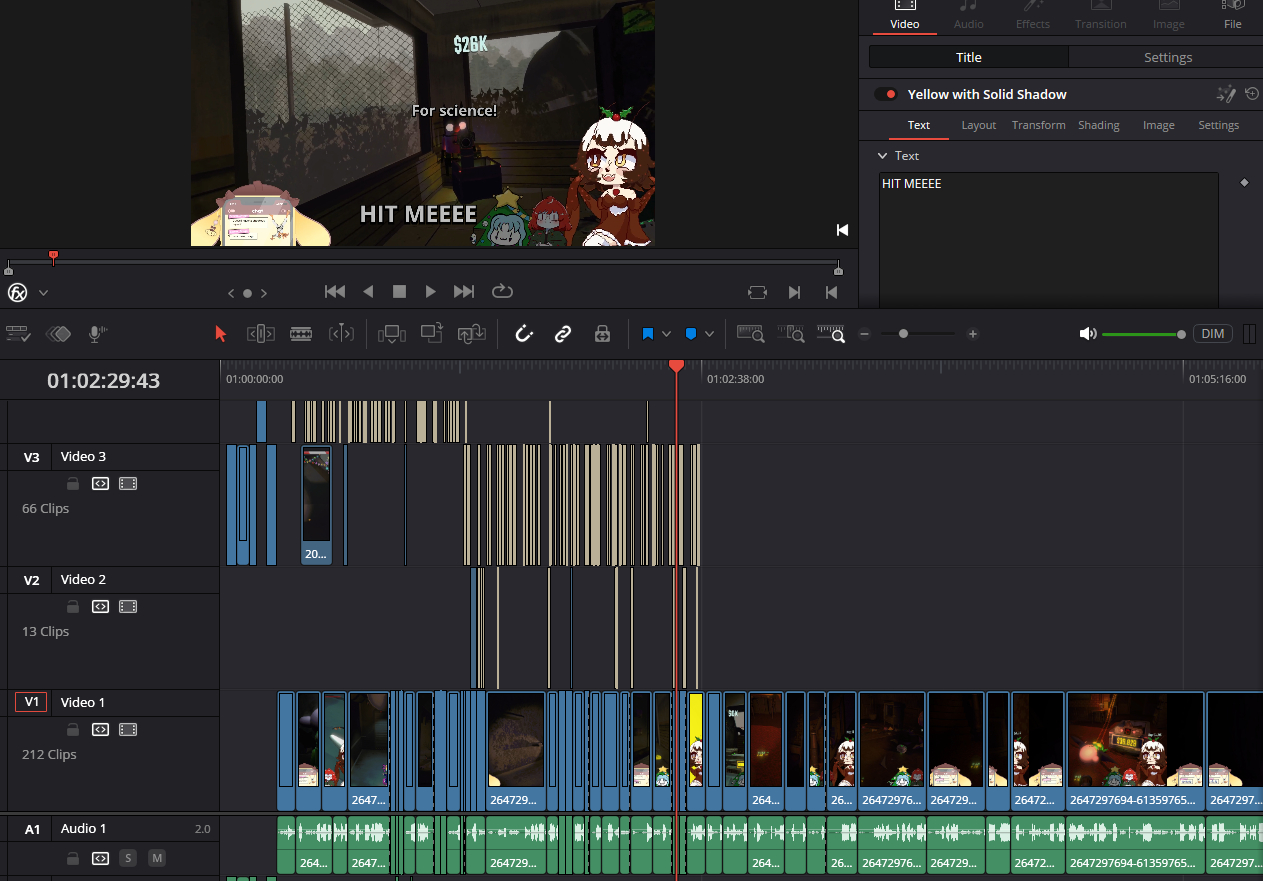The width and height of the screenshot is (1263, 881).
Task: Open the fx viewer overlay dropdown
Action: click(x=43, y=293)
